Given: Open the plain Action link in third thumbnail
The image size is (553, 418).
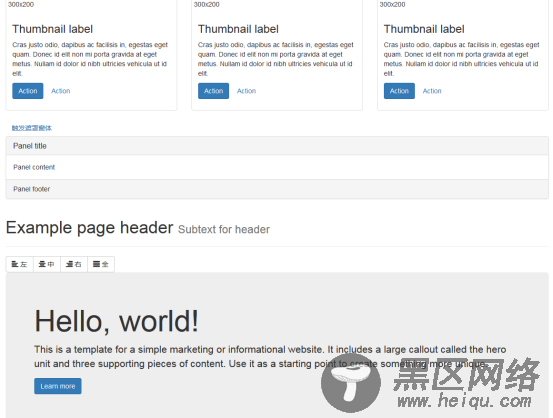Looking at the screenshot, I should [x=432, y=91].
